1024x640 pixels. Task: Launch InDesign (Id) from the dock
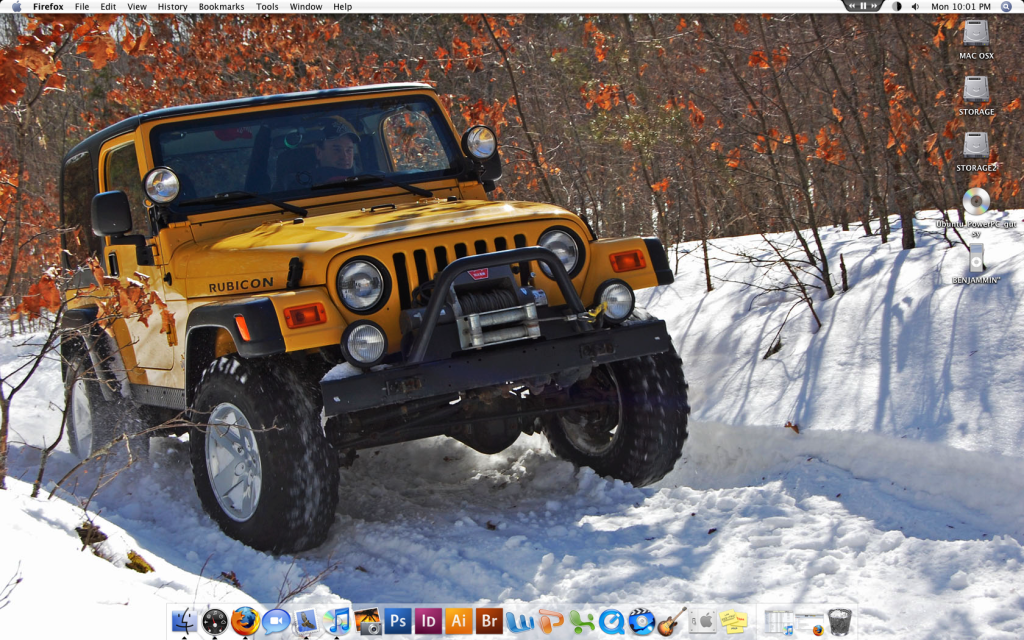click(x=428, y=621)
